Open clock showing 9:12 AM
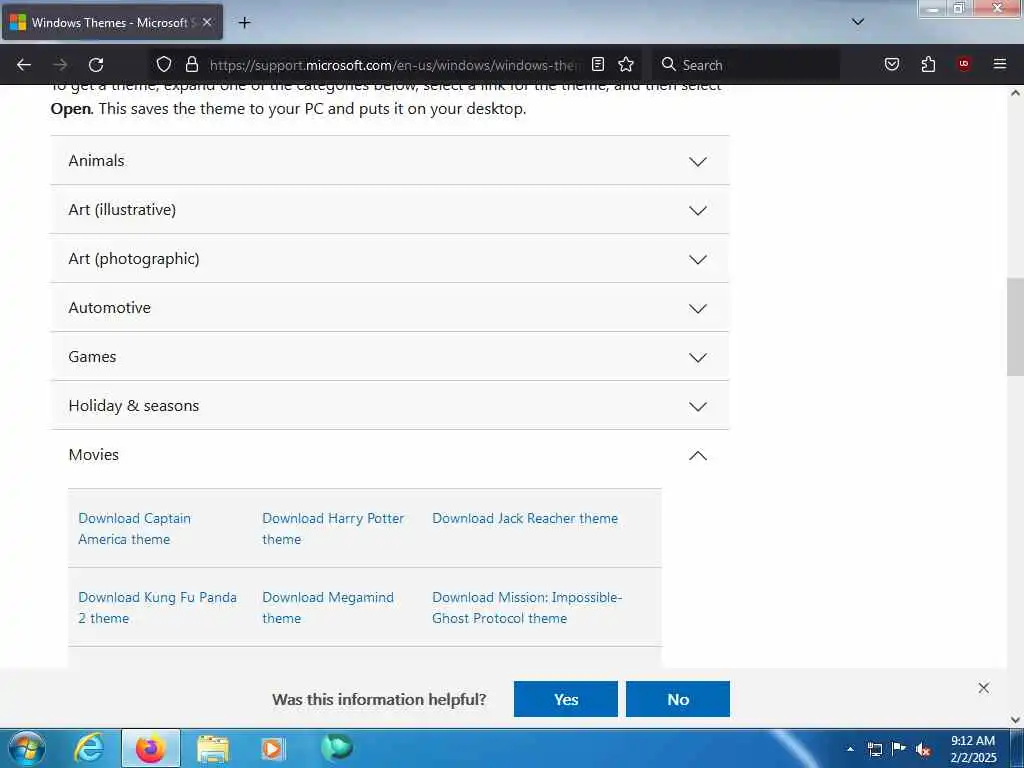The image size is (1024, 768). 973,749
